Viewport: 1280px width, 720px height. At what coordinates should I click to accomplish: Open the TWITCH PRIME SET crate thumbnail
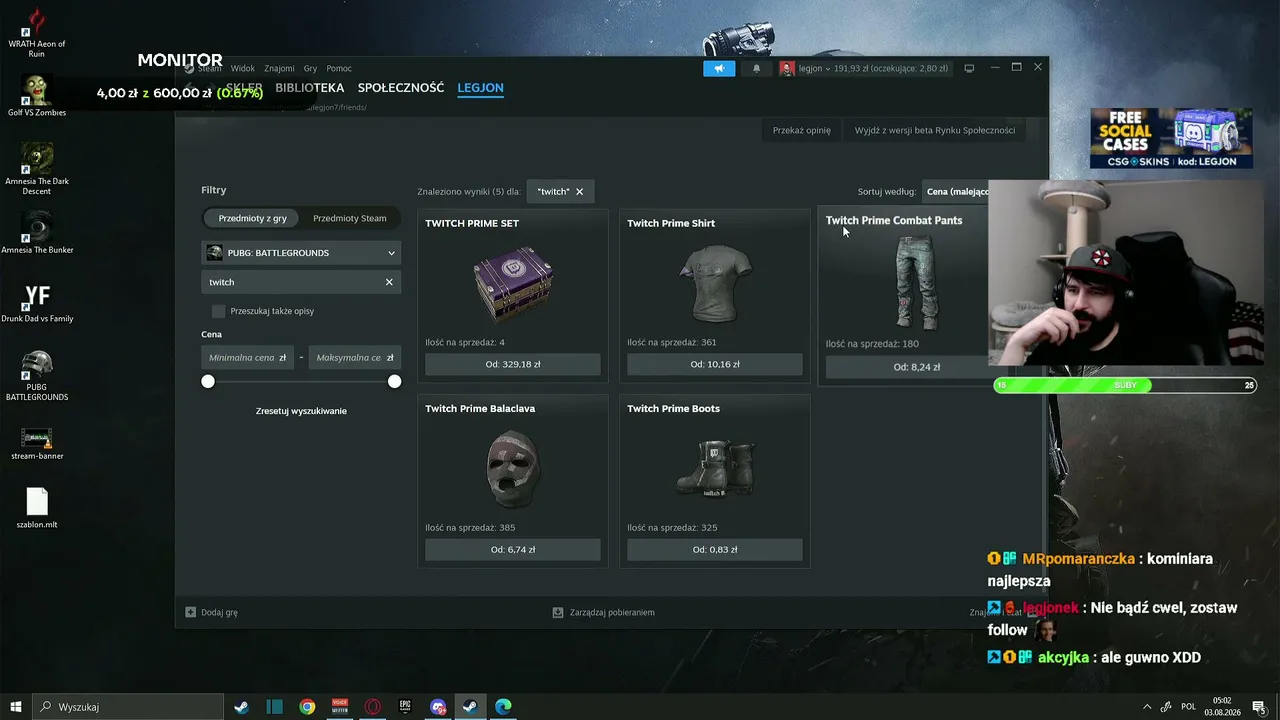(513, 283)
